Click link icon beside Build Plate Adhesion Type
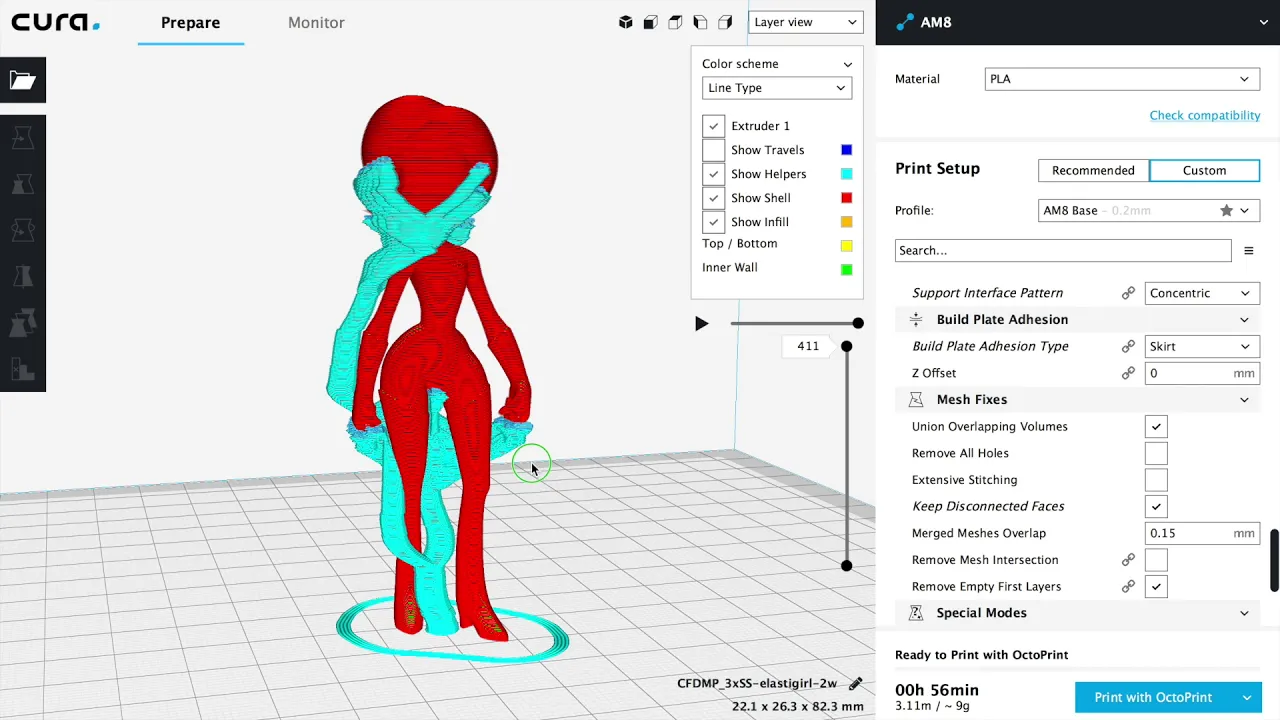 click(x=1128, y=346)
